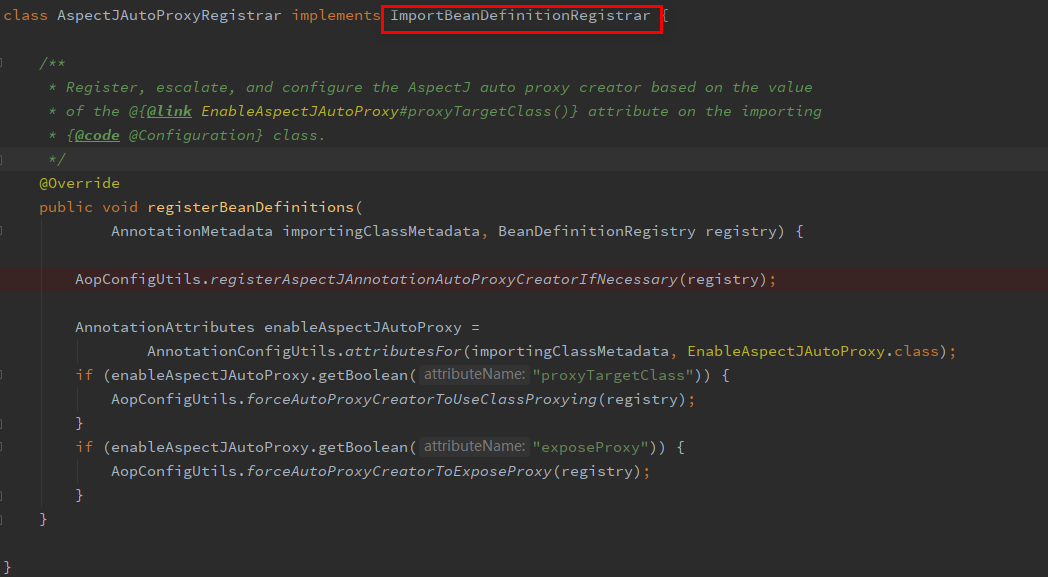Click enableAspectJAutoProxy variable before equals sign
This screenshot has height=577, width=1048.
click(x=363, y=328)
